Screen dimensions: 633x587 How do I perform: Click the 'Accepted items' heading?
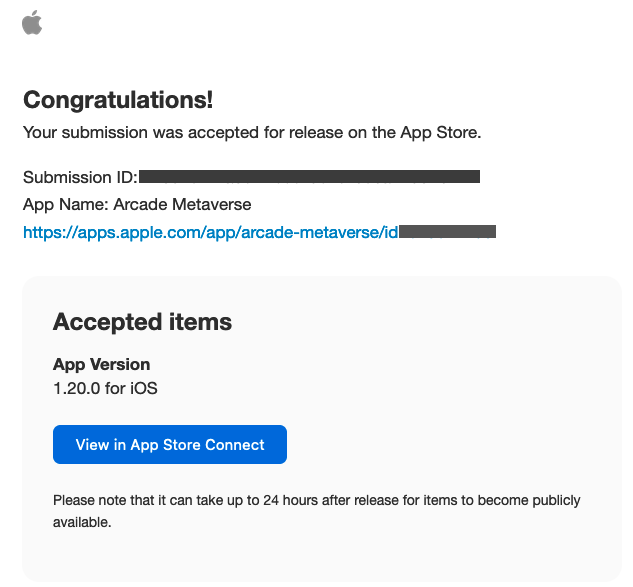142,322
